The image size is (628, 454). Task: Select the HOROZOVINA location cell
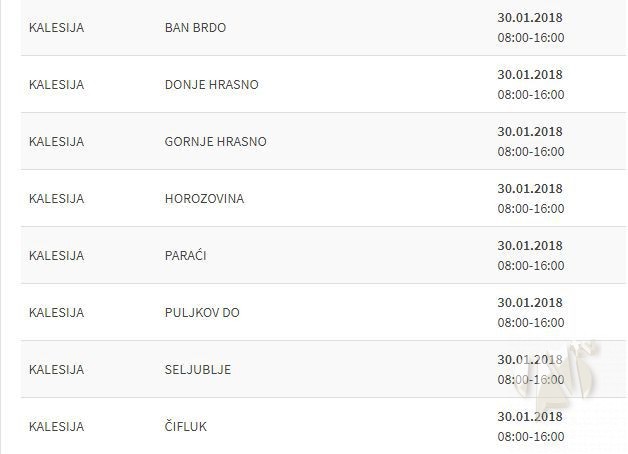click(x=204, y=198)
